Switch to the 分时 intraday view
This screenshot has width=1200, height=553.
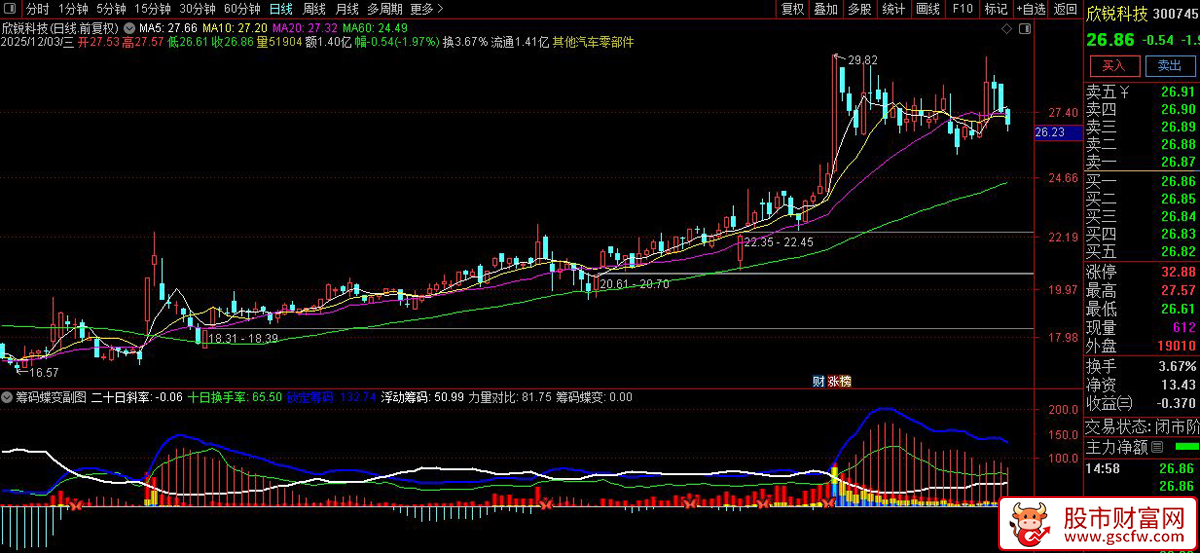(37, 9)
